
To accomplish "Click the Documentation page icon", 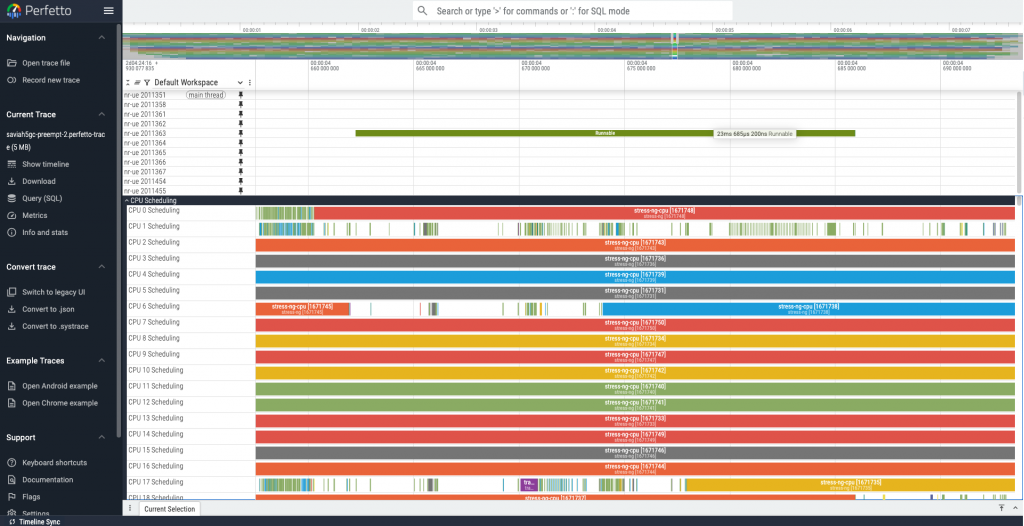I will click(x=11, y=480).
